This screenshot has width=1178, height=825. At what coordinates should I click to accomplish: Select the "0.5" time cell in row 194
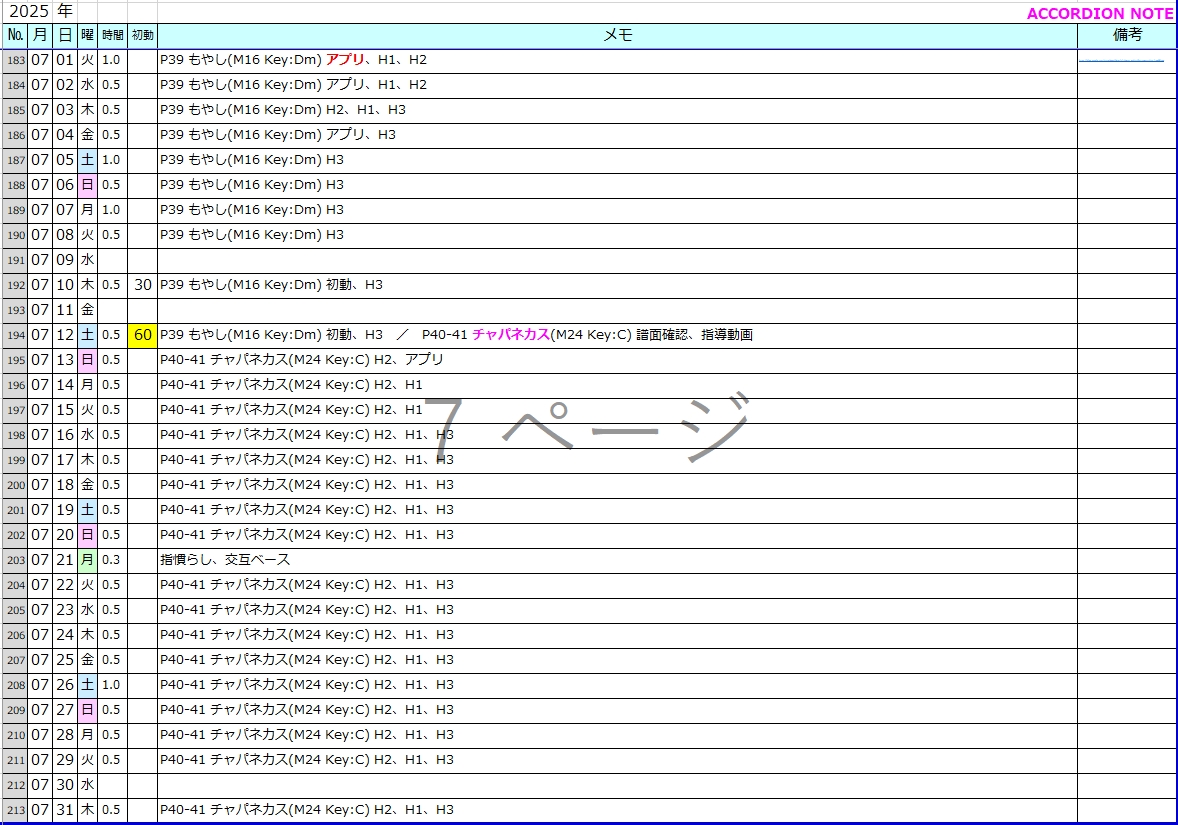pos(113,336)
